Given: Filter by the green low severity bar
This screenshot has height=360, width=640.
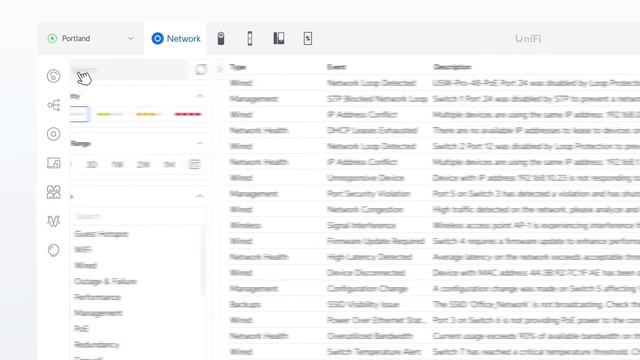Looking at the screenshot, I should [109, 114].
